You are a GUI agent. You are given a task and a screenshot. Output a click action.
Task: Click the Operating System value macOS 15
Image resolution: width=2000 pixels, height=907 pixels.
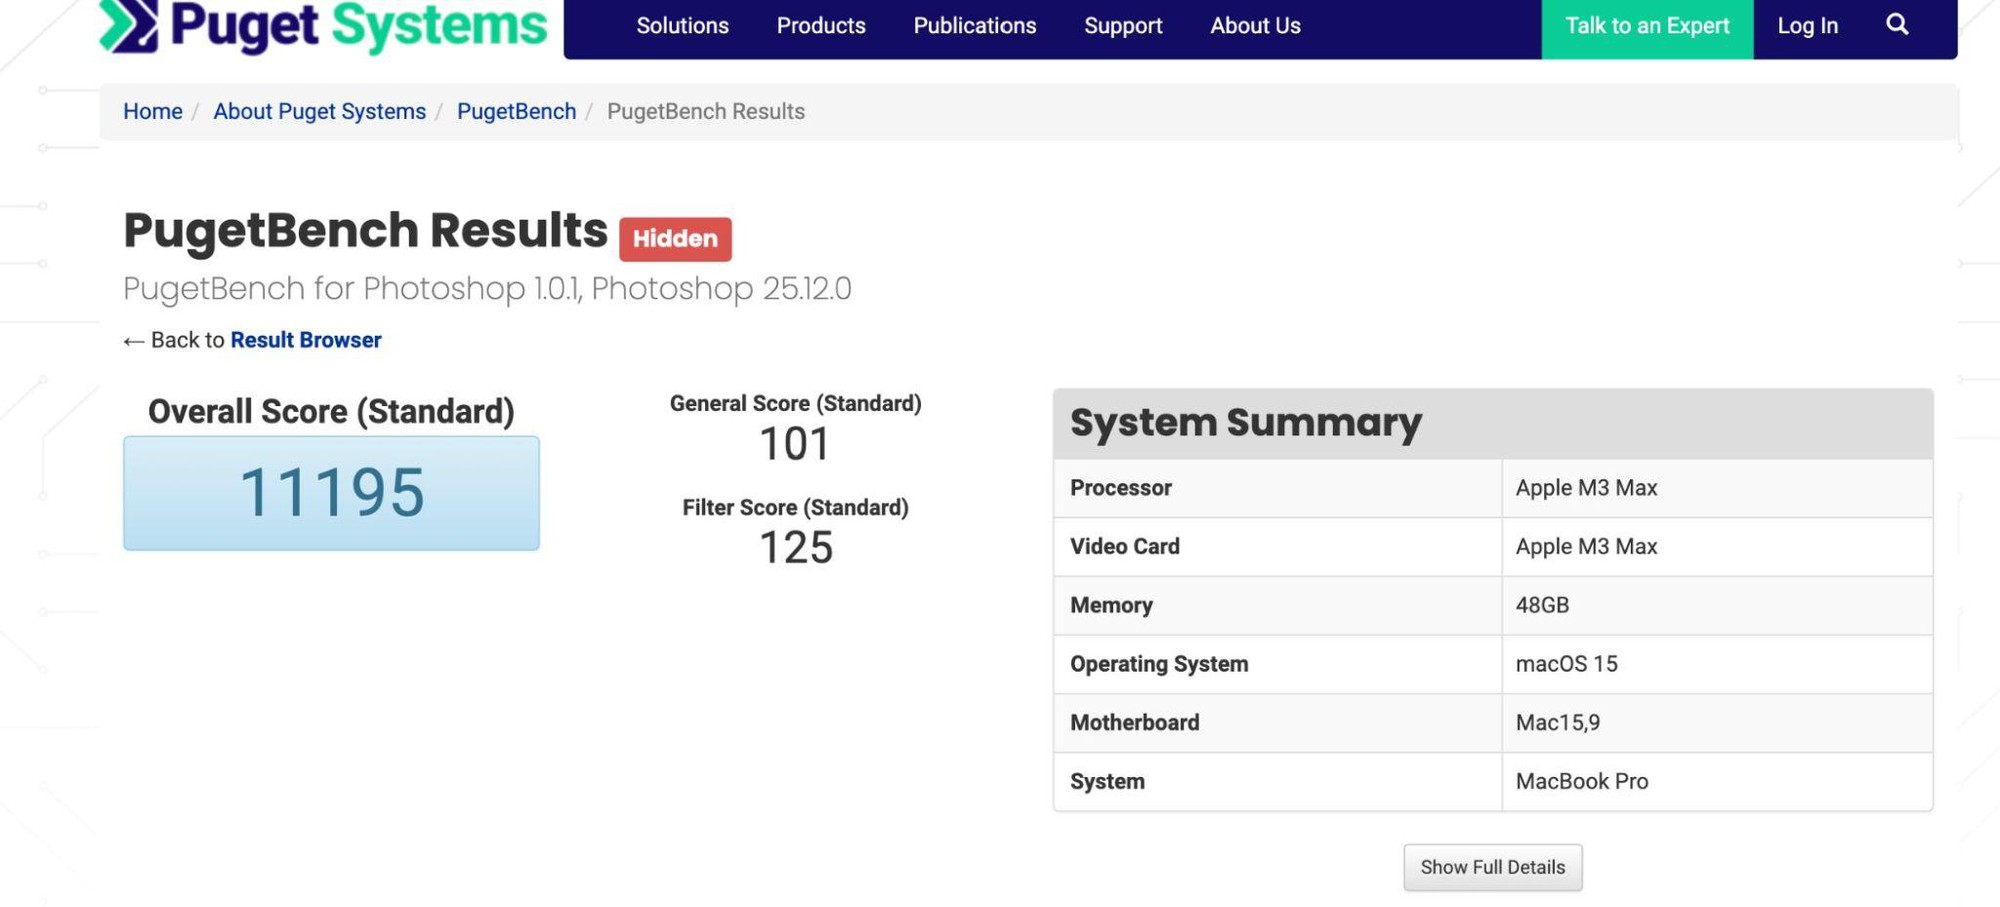tap(1566, 664)
